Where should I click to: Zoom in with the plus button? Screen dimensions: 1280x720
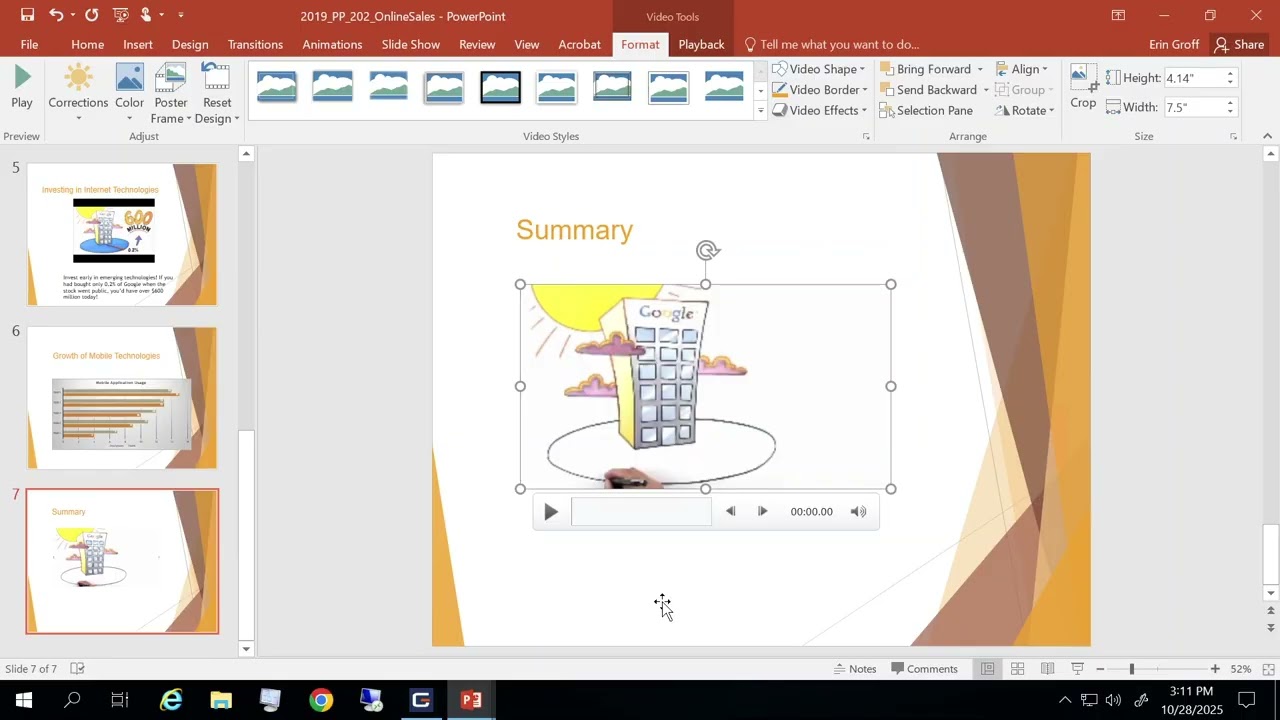click(1215, 669)
